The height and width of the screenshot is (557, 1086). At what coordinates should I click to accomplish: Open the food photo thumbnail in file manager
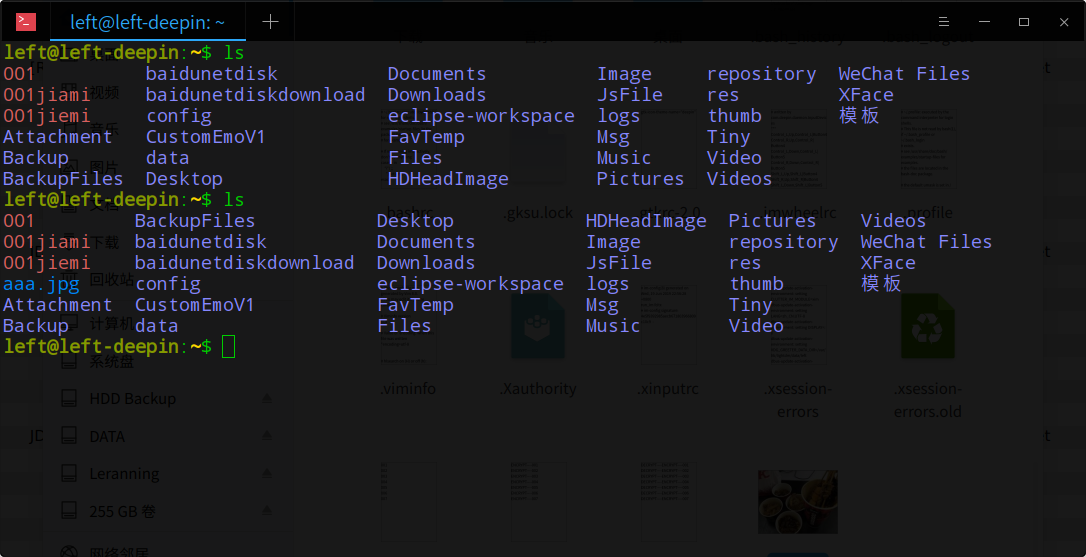pos(798,502)
